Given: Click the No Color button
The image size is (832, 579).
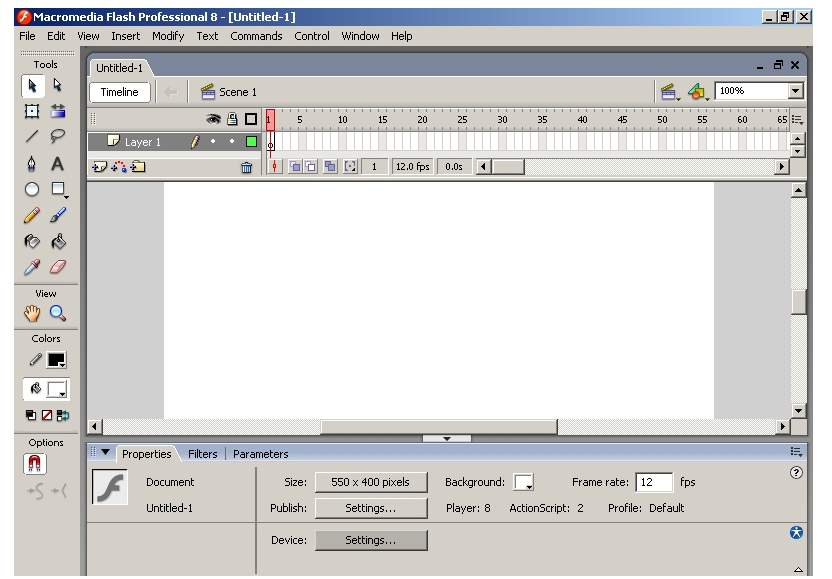Looking at the screenshot, I should [x=47, y=415].
